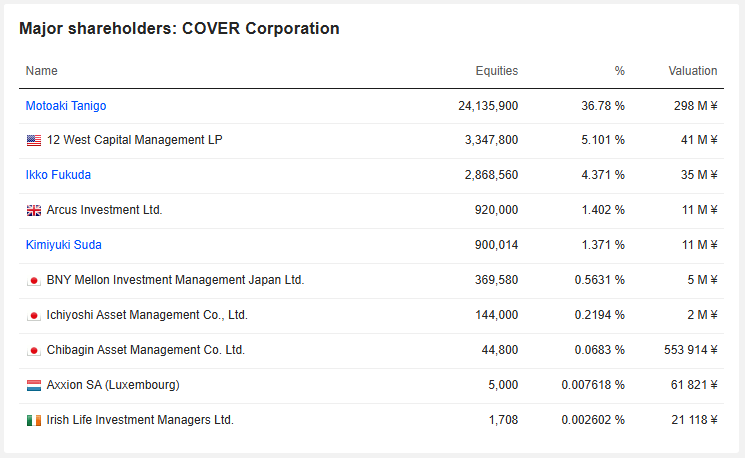Select percentage 0.002602 %
Screen dimensions: 745x458
coord(593,420)
